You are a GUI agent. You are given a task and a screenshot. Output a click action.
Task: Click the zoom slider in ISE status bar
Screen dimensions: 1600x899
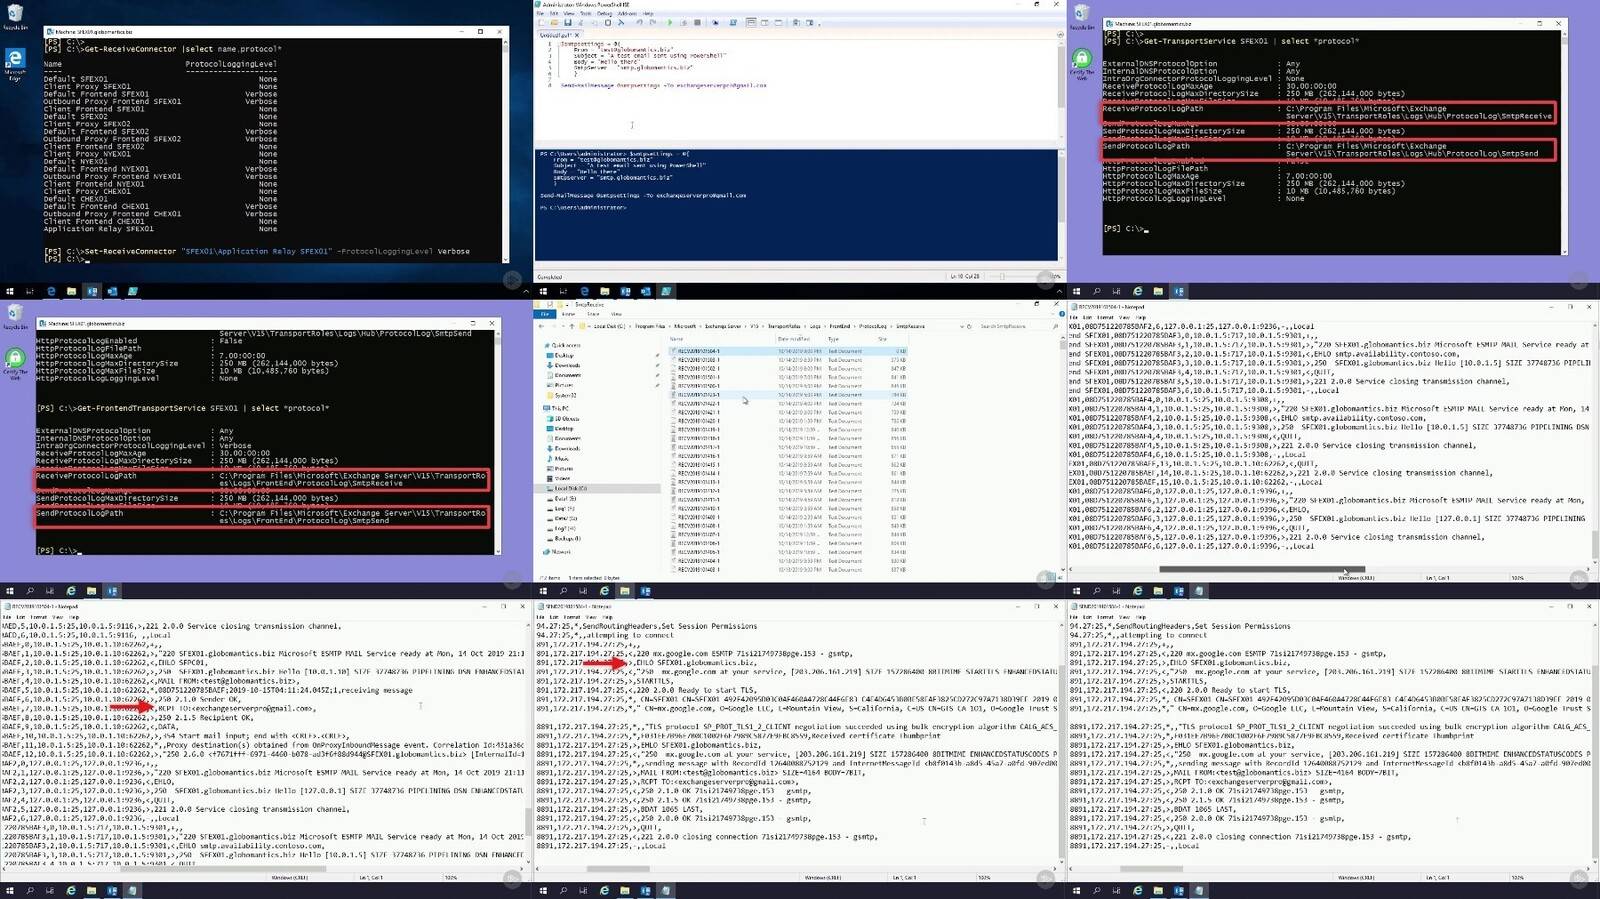[x=1000, y=277]
